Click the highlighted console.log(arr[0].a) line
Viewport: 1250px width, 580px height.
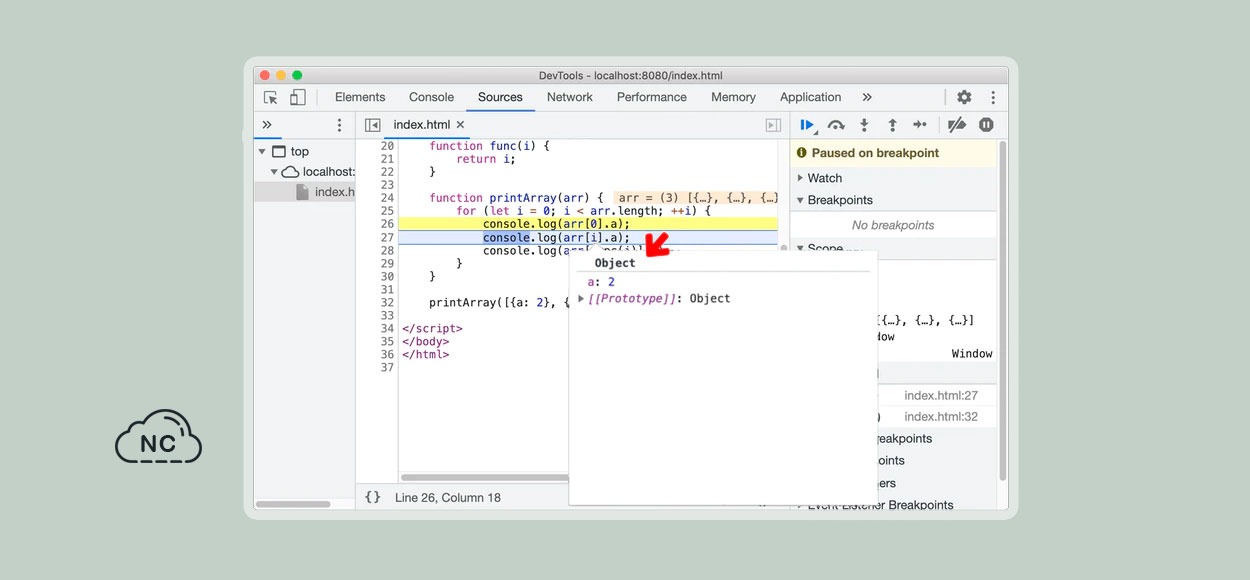click(x=588, y=224)
